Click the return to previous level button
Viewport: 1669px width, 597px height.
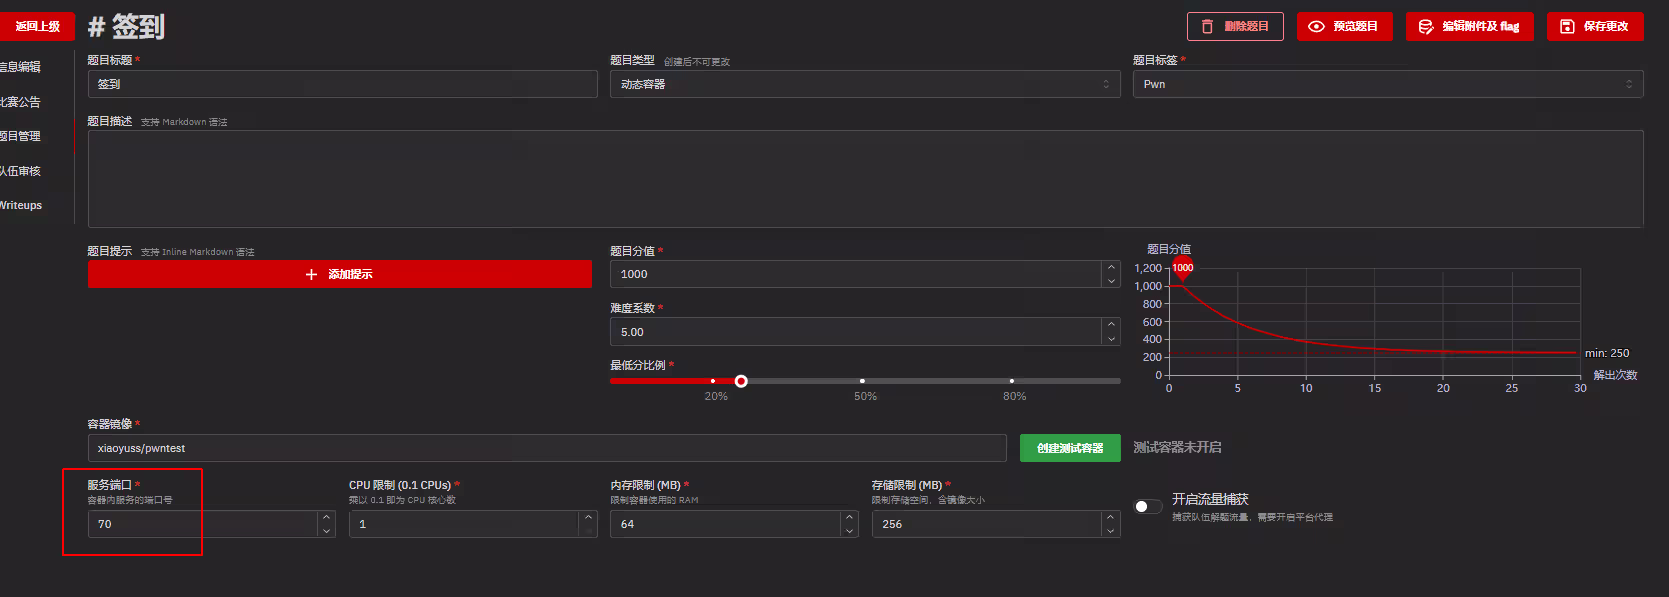37,26
